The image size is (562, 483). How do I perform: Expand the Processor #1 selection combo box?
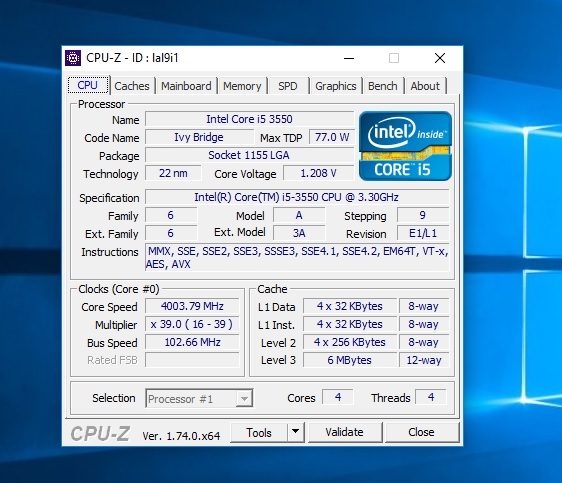coord(199,398)
